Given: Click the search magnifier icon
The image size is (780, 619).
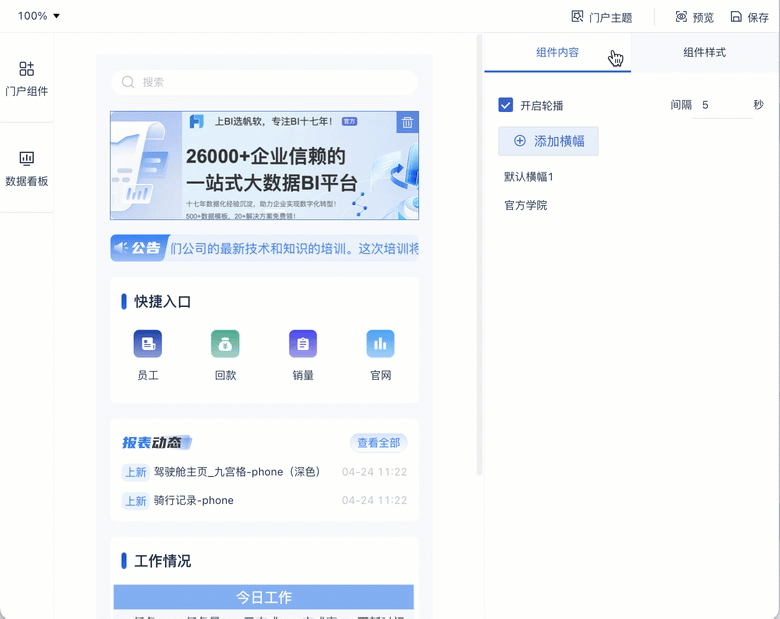Looking at the screenshot, I should click(x=128, y=82).
